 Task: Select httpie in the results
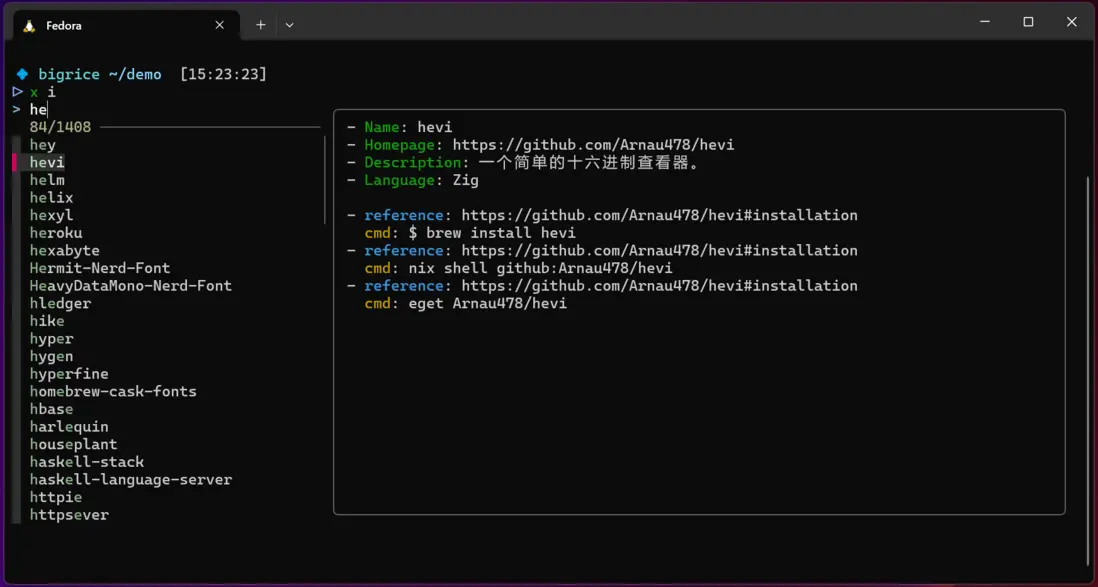pos(56,497)
